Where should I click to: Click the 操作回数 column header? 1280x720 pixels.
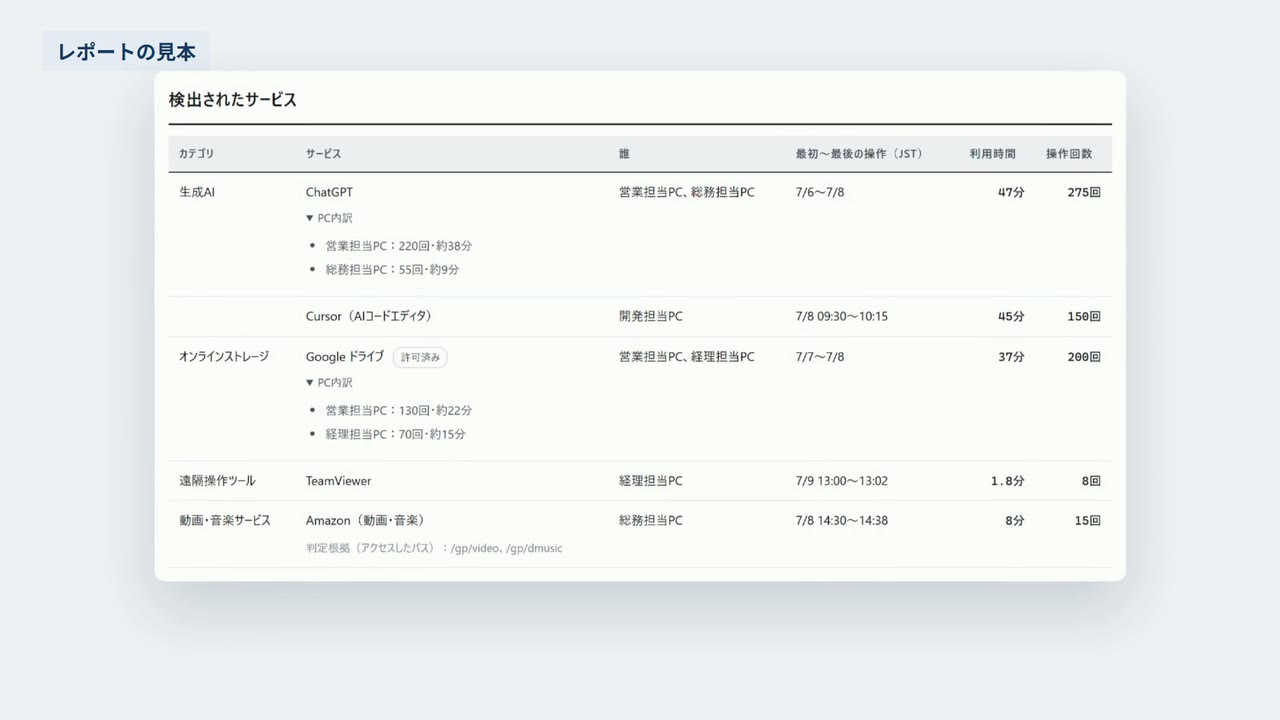pyautogui.click(x=1069, y=154)
